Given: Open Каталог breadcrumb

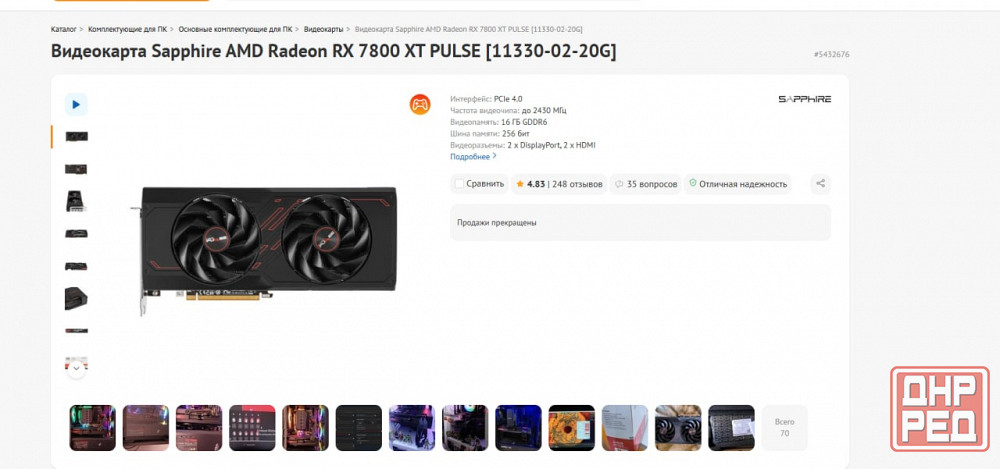Looking at the screenshot, I should pos(64,29).
